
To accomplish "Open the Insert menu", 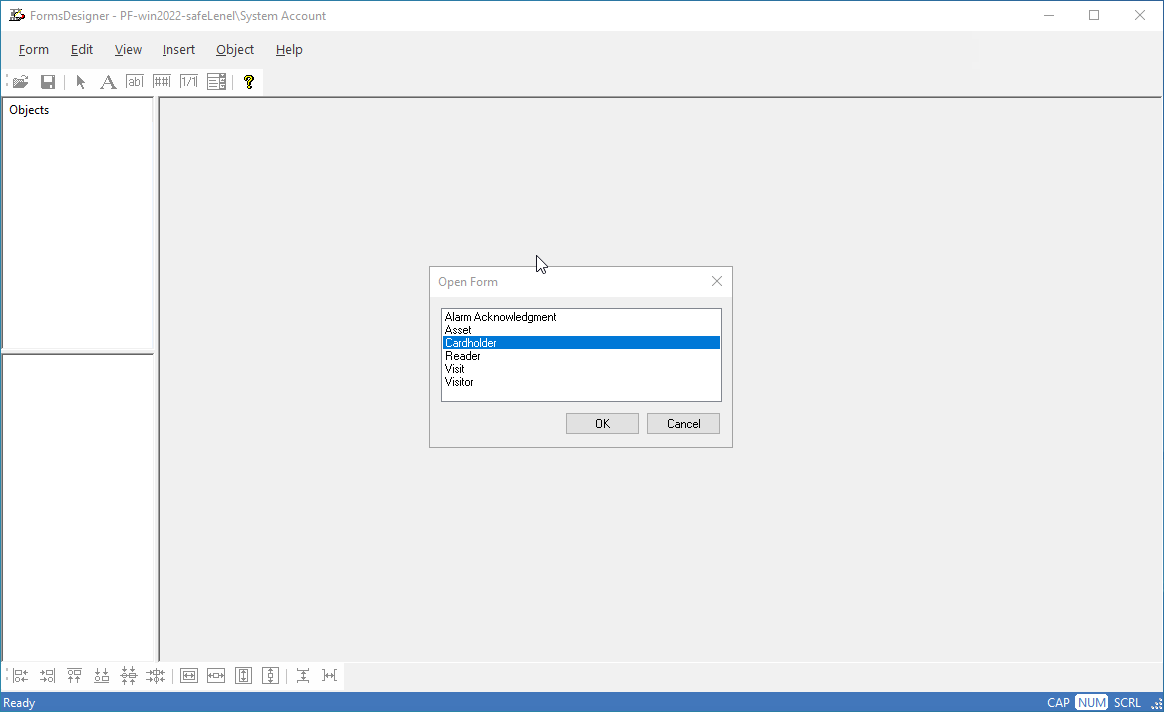I will (x=179, y=50).
